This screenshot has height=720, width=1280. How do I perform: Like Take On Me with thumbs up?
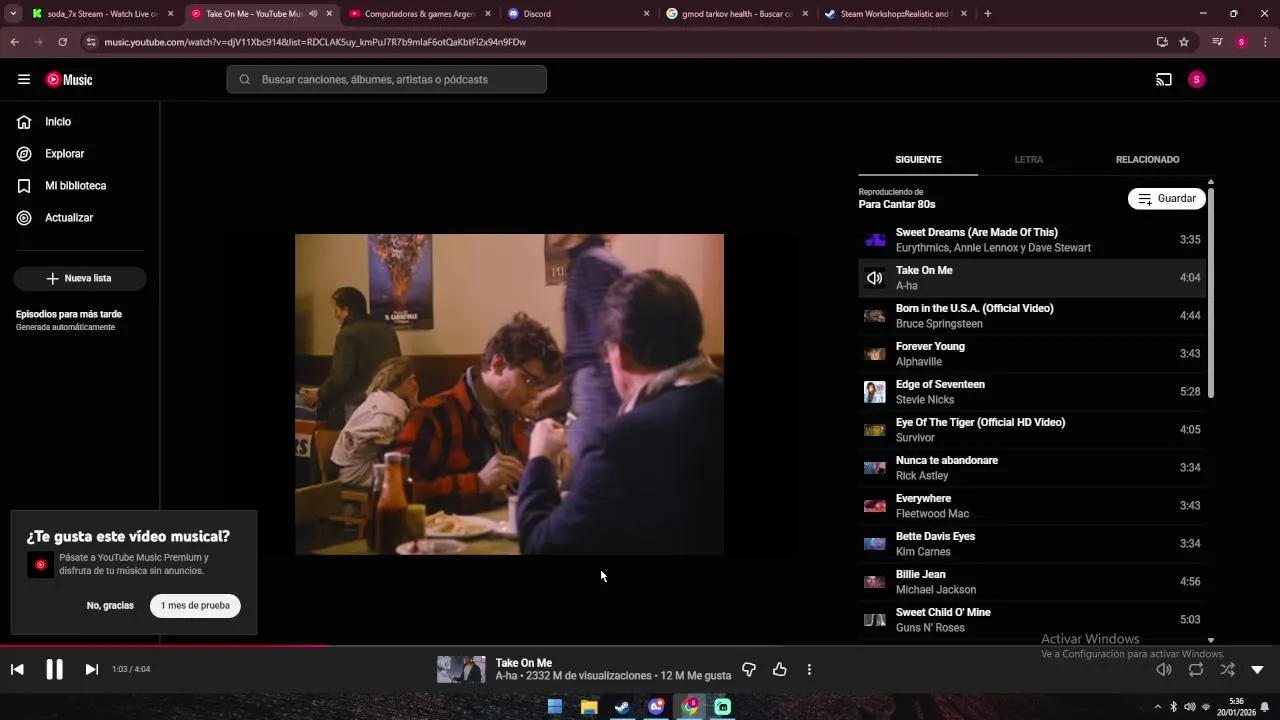coord(780,670)
